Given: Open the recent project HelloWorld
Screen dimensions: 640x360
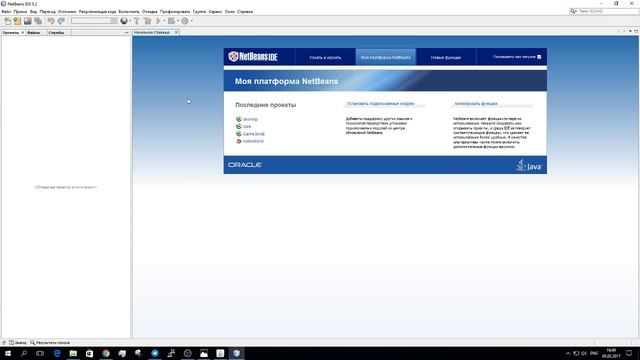Looking at the screenshot, I should (x=253, y=141).
